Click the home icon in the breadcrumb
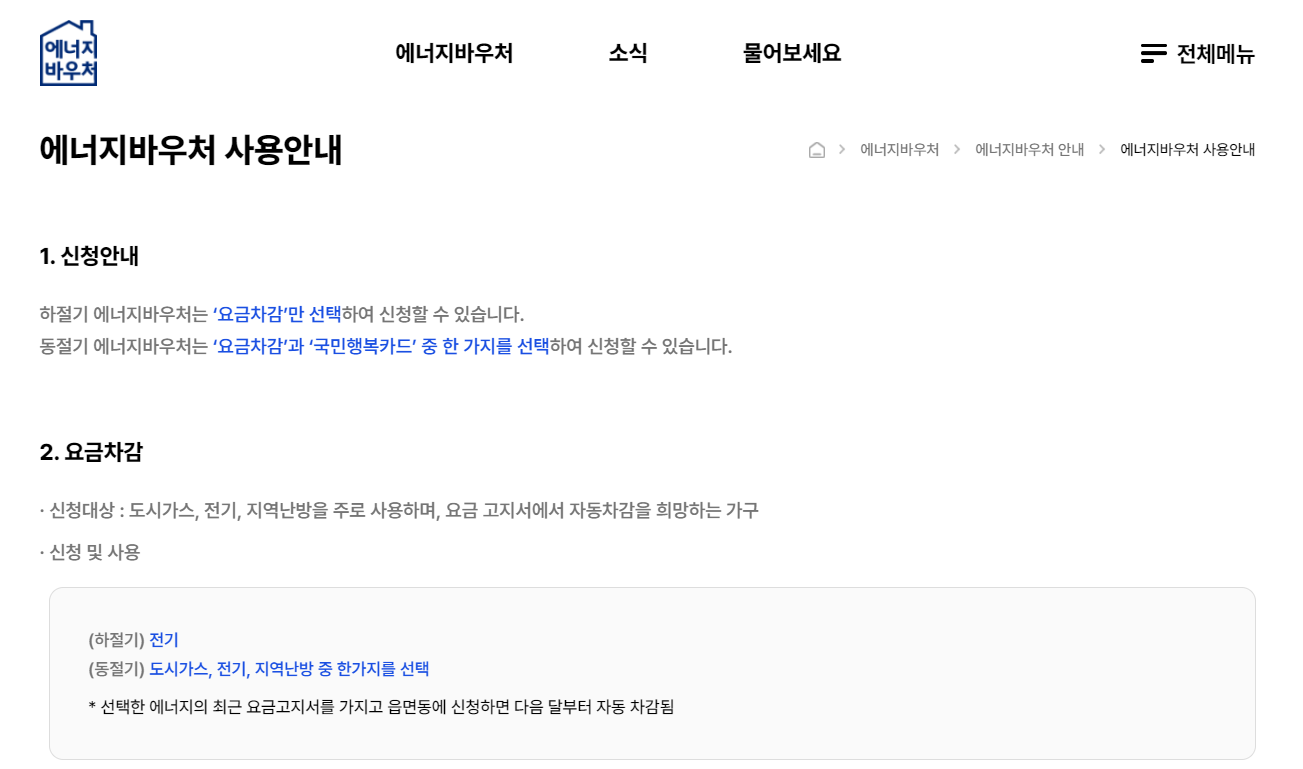The image size is (1303, 769). (x=817, y=149)
